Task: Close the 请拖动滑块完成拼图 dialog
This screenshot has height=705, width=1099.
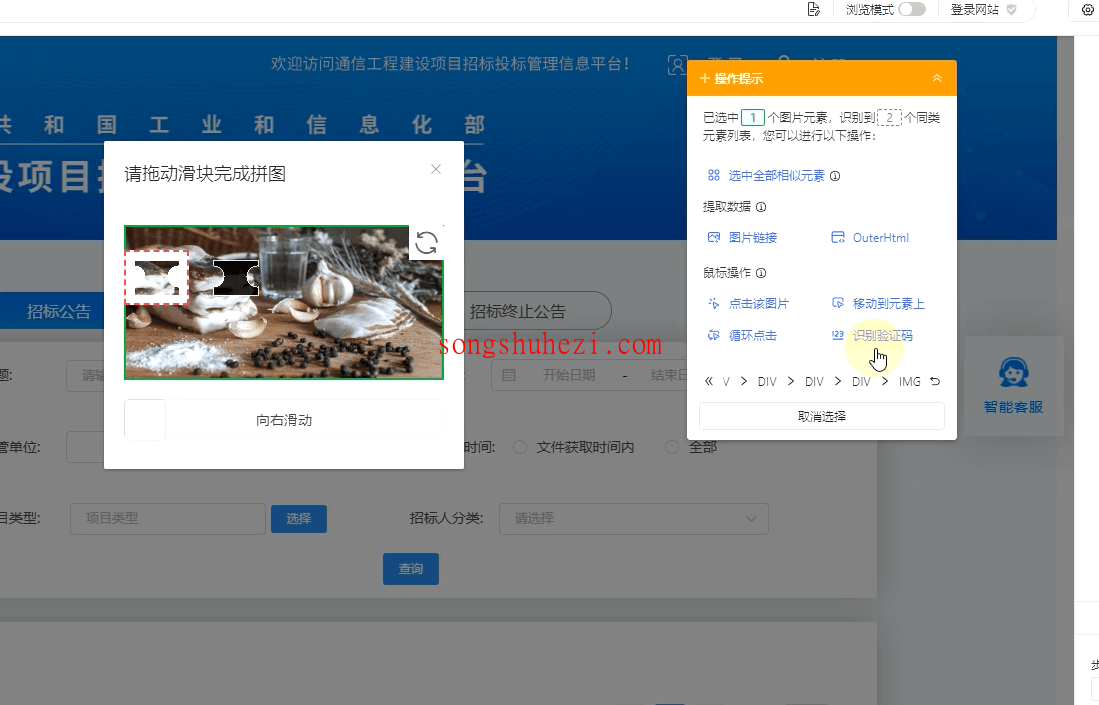Action: point(436,169)
